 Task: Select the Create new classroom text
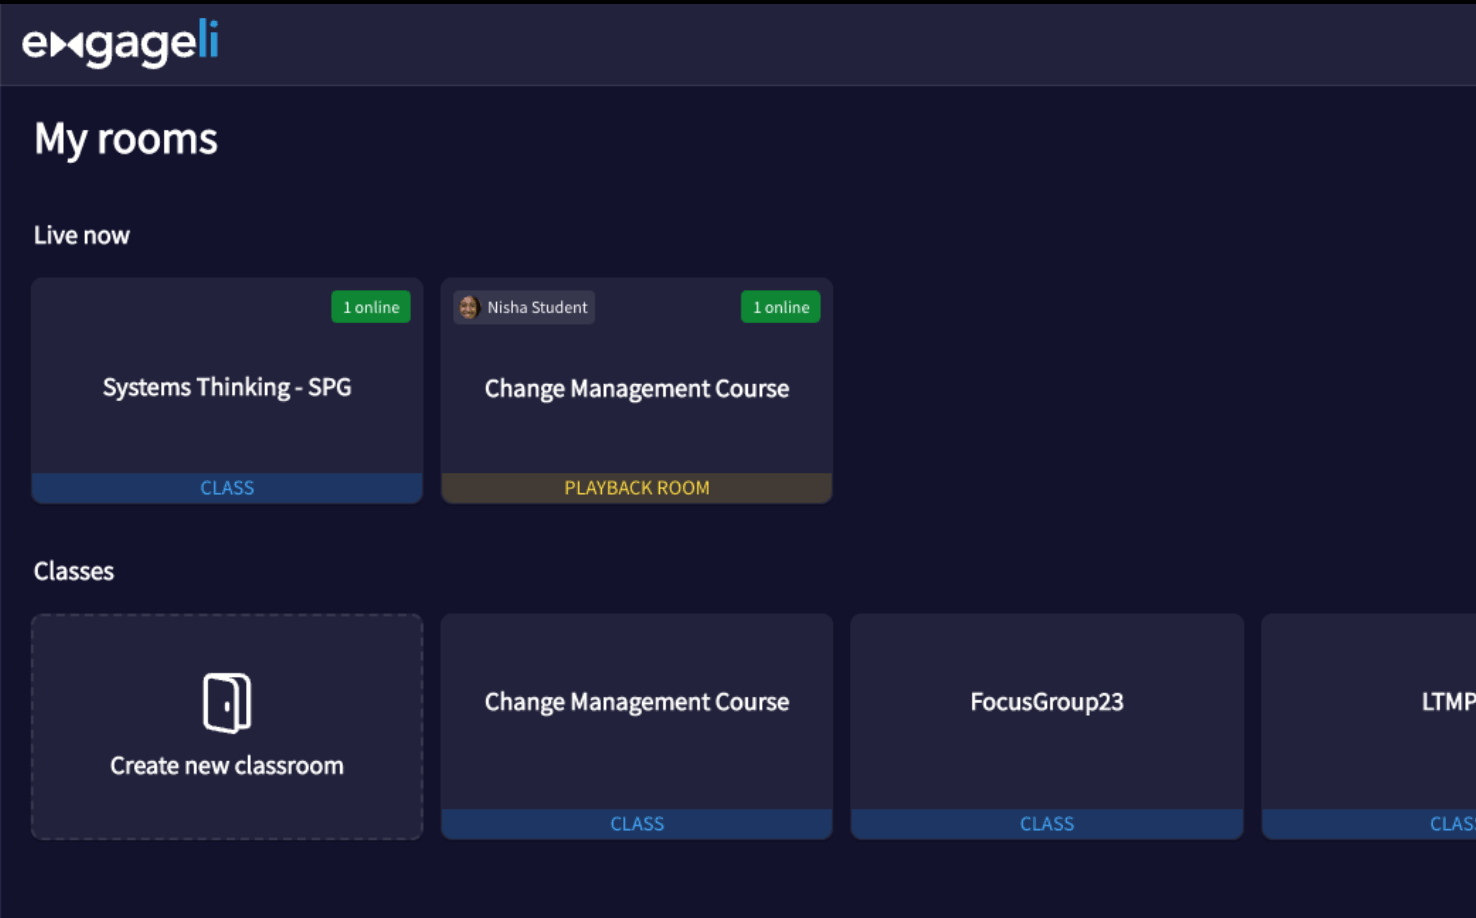click(x=227, y=766)
